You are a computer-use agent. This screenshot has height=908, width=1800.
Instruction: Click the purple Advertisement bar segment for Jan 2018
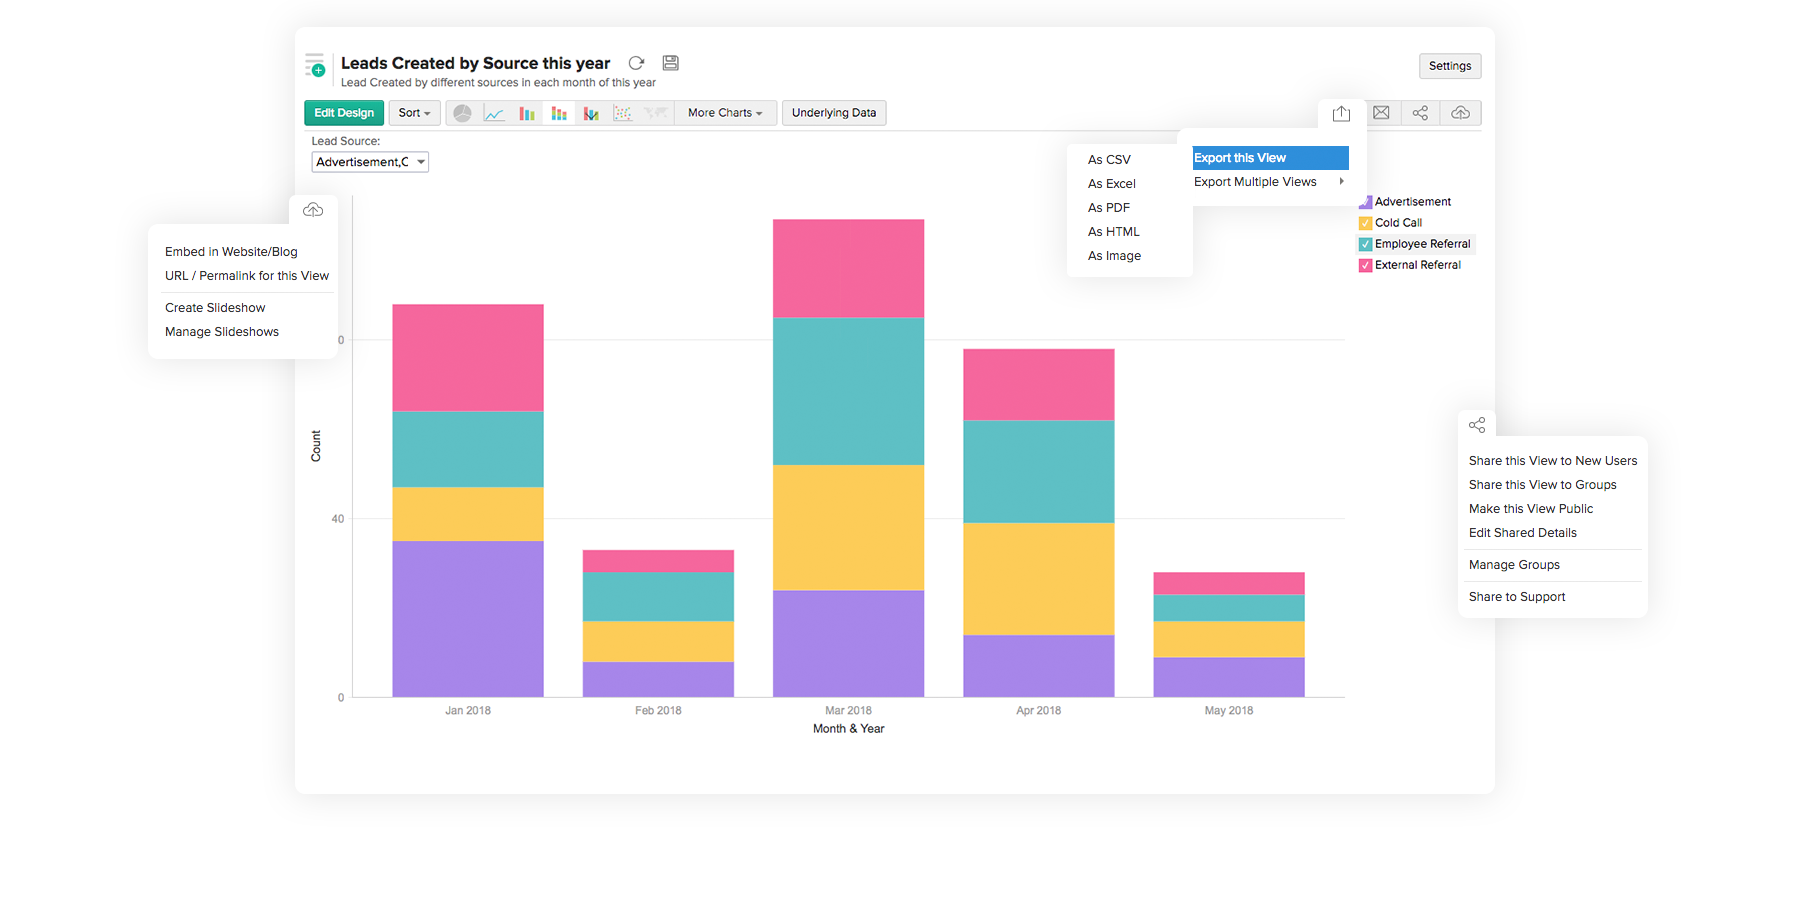click(x=468, y=618)
